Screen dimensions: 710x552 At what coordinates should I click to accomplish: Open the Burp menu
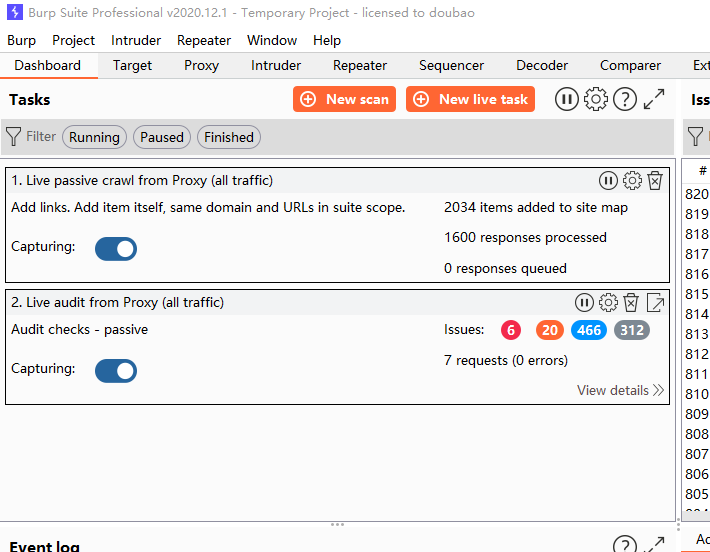pos(21,40)
